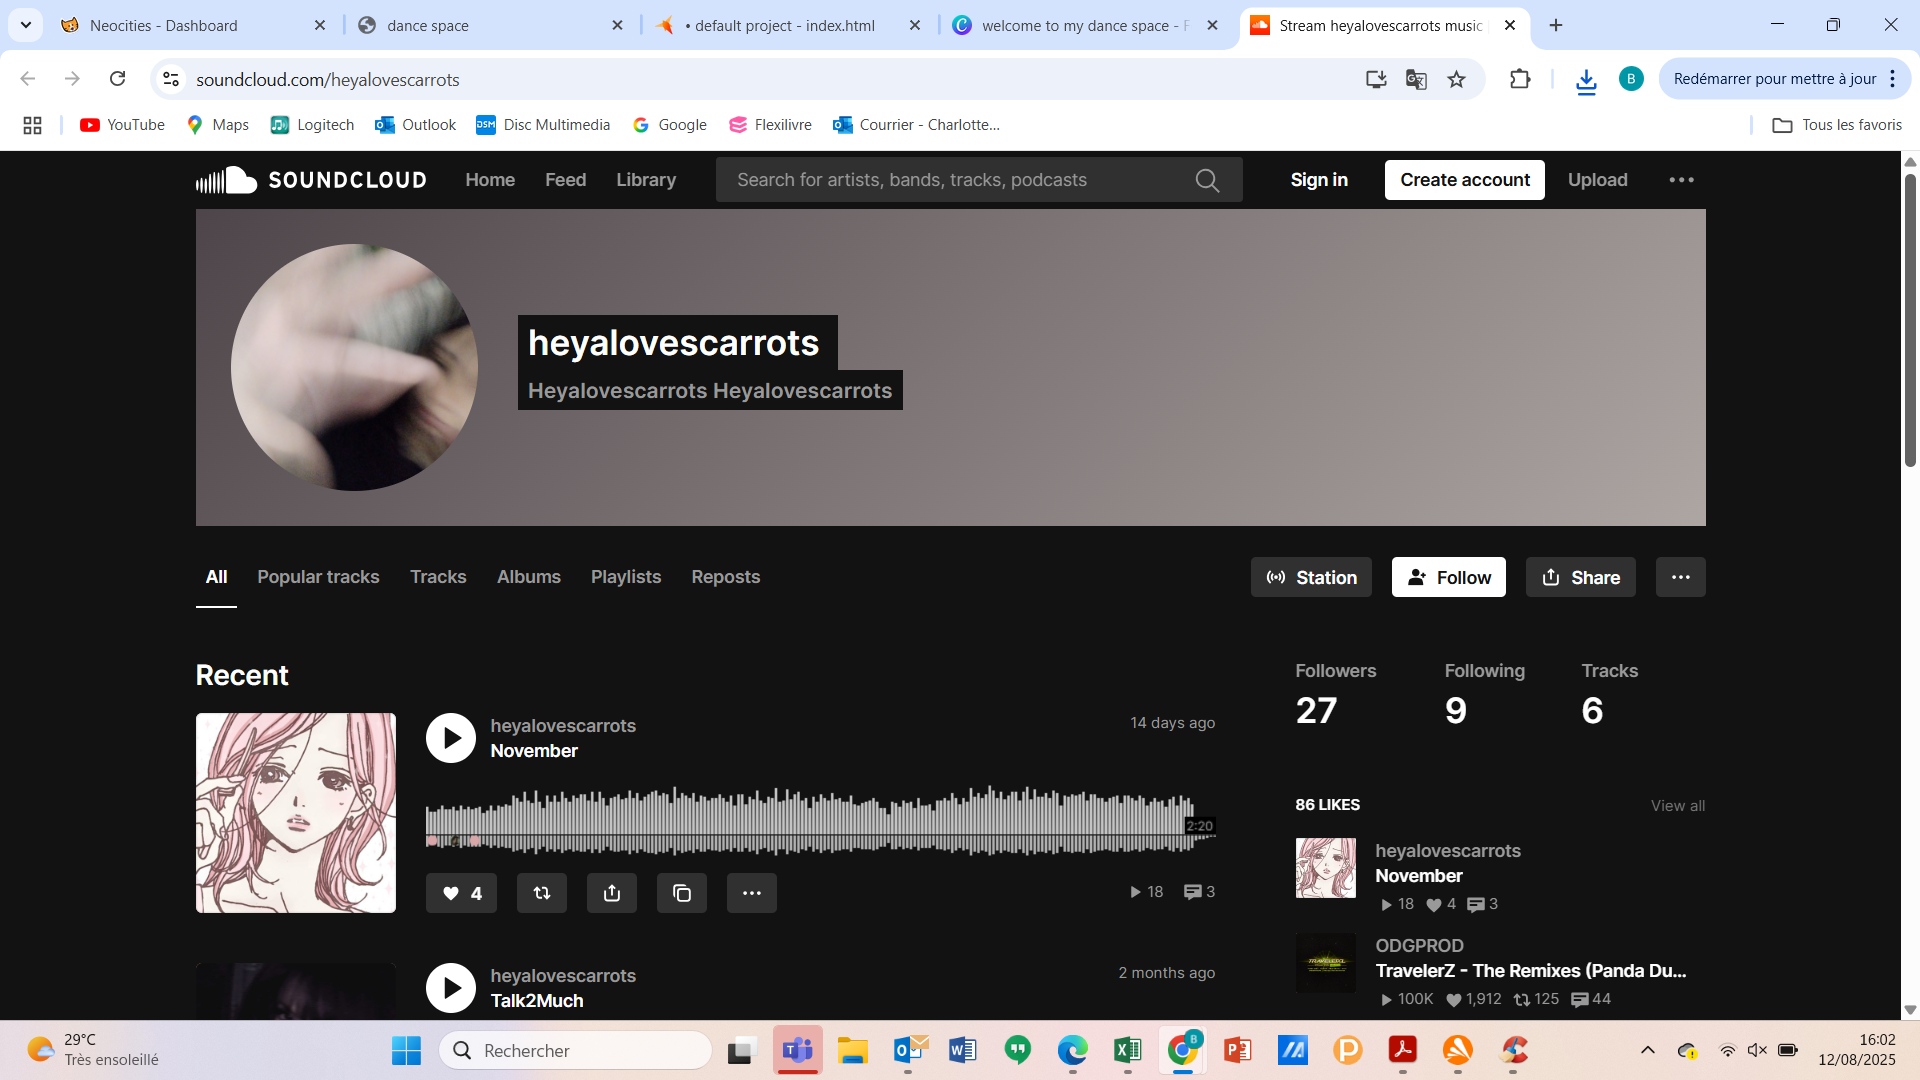1920x1080 pixels.
Task: Switch to the Reposts tab
Action: click(x=725, y=577)
